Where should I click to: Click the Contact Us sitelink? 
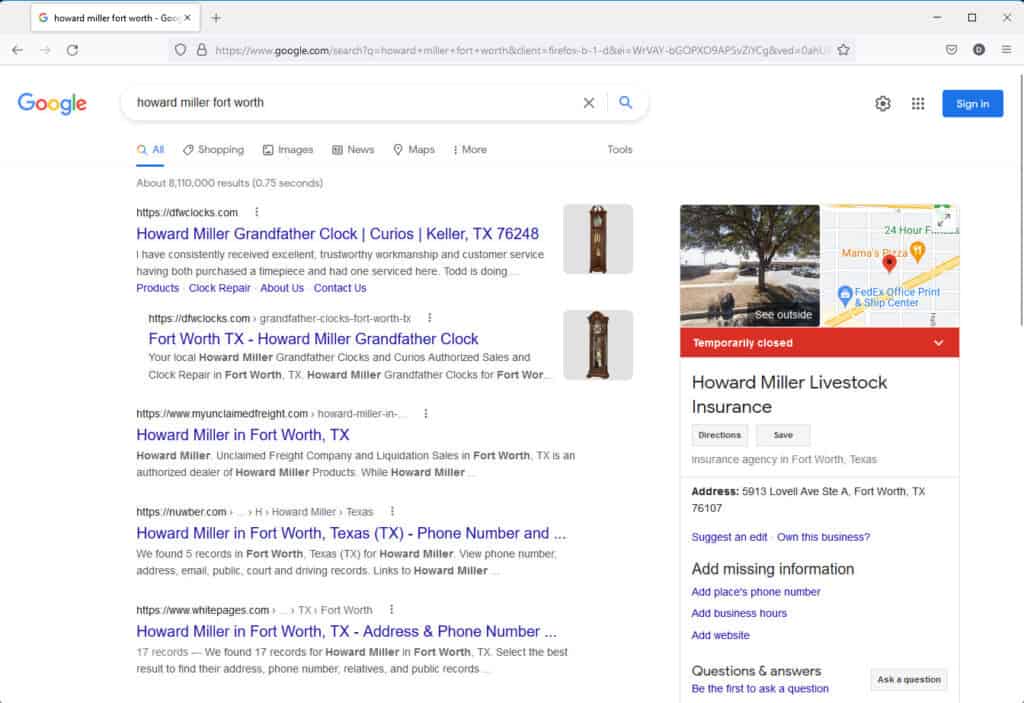[x=340, y=288]
